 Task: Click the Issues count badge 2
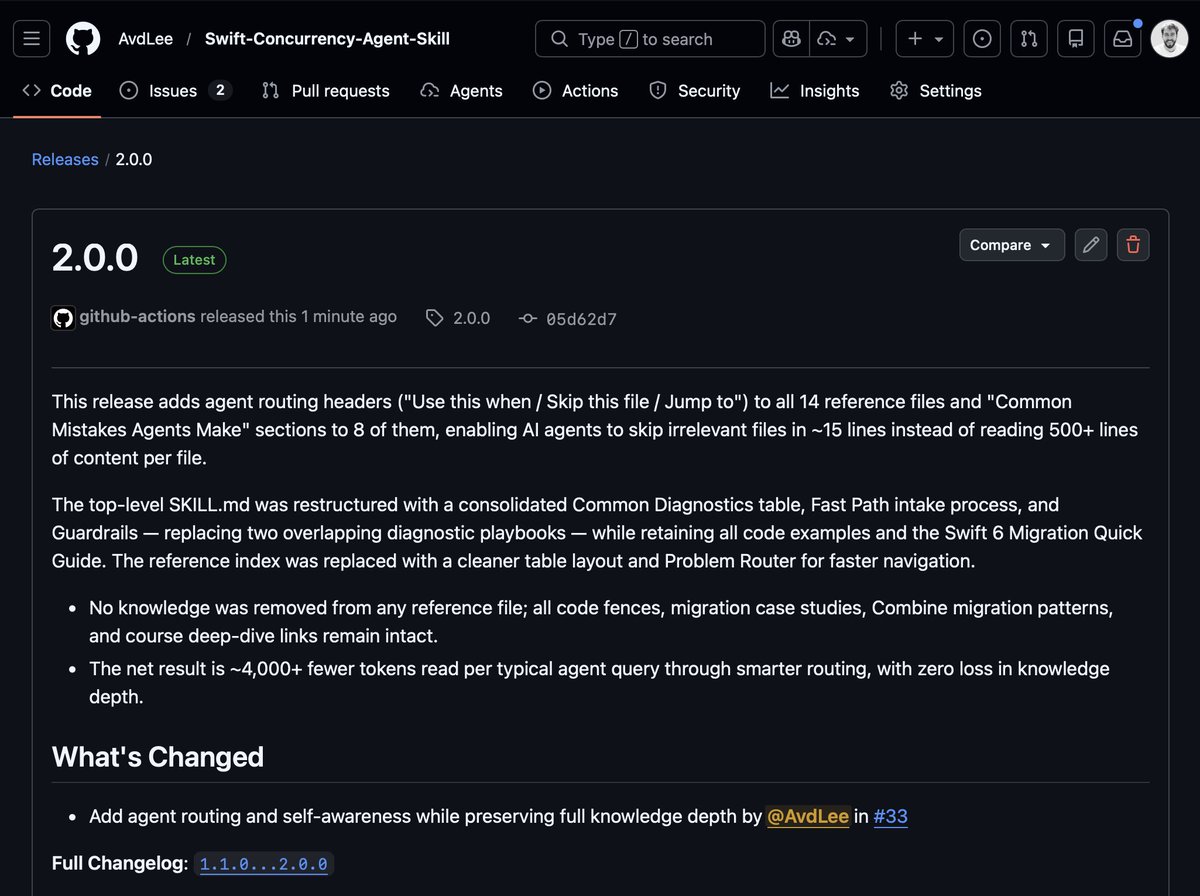click(x=220, y=90)
